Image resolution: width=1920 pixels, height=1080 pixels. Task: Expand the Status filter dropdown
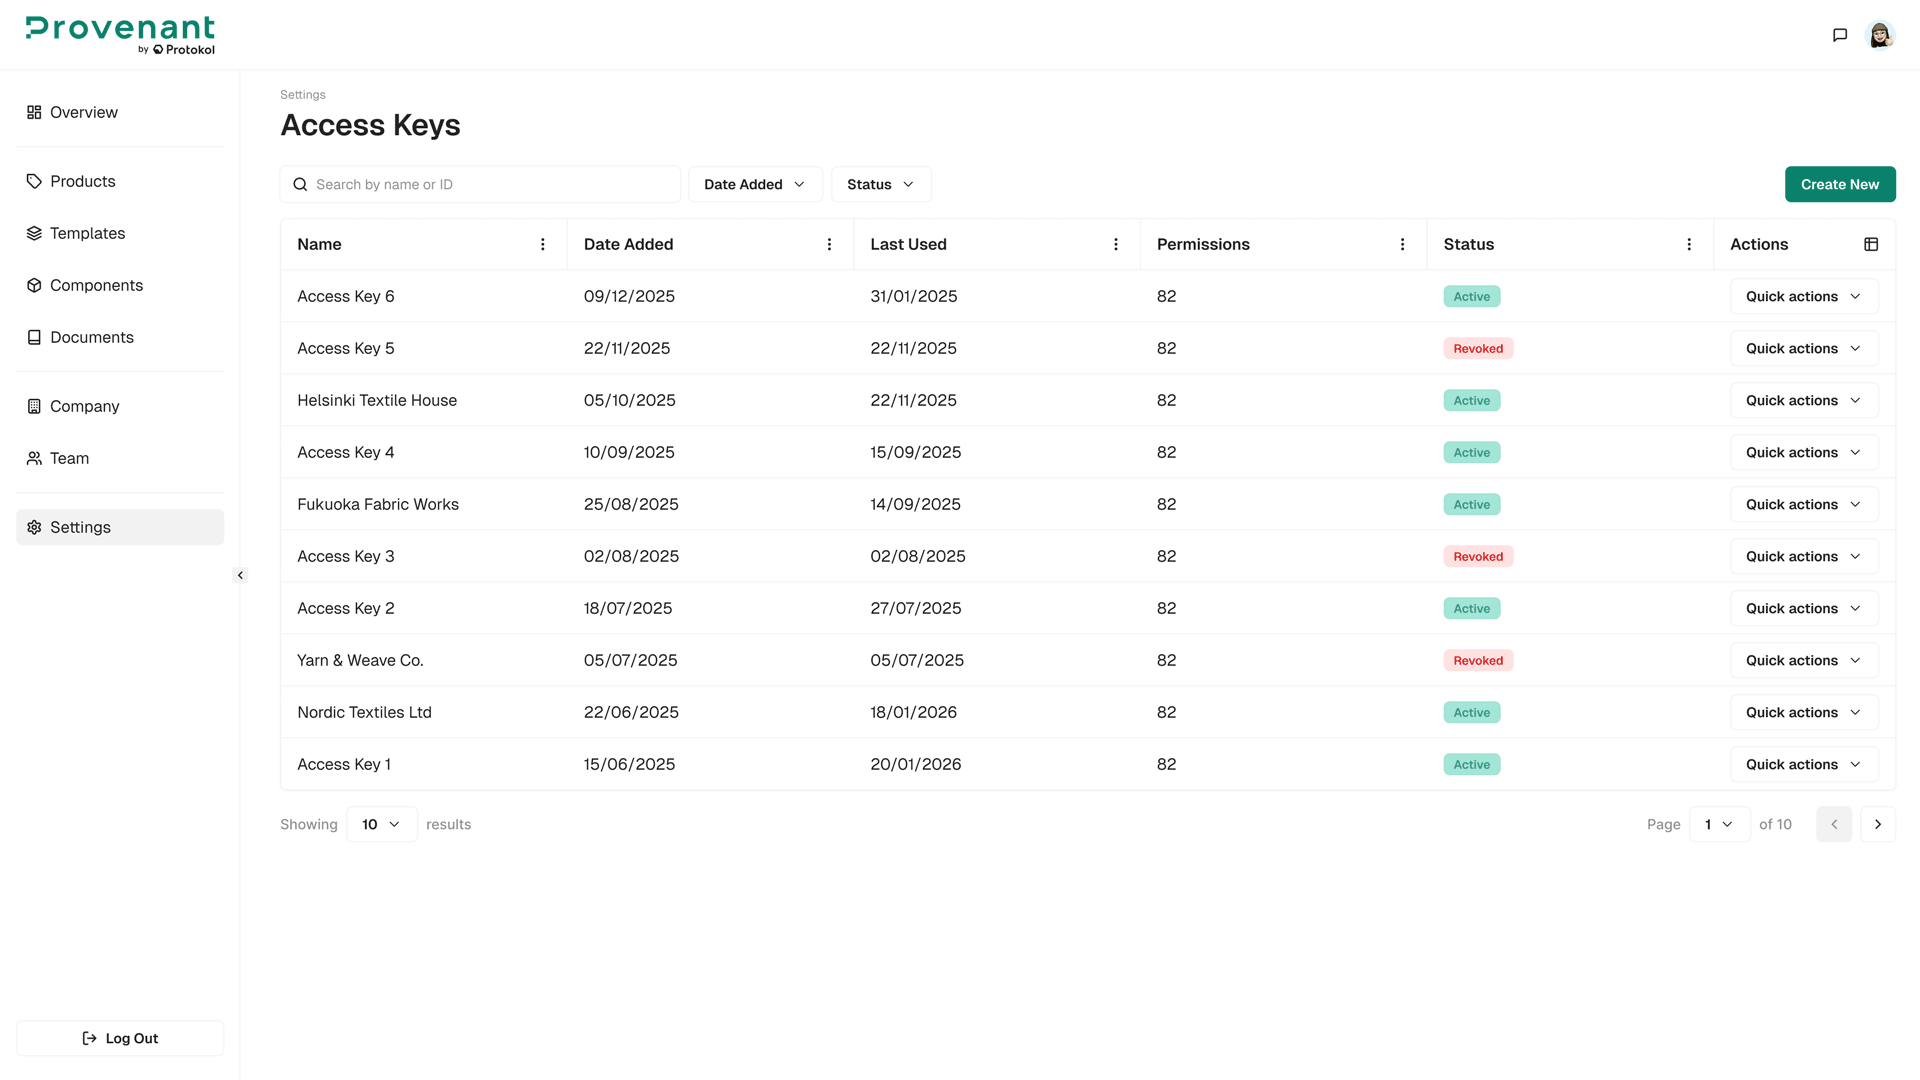click(880, 184)
